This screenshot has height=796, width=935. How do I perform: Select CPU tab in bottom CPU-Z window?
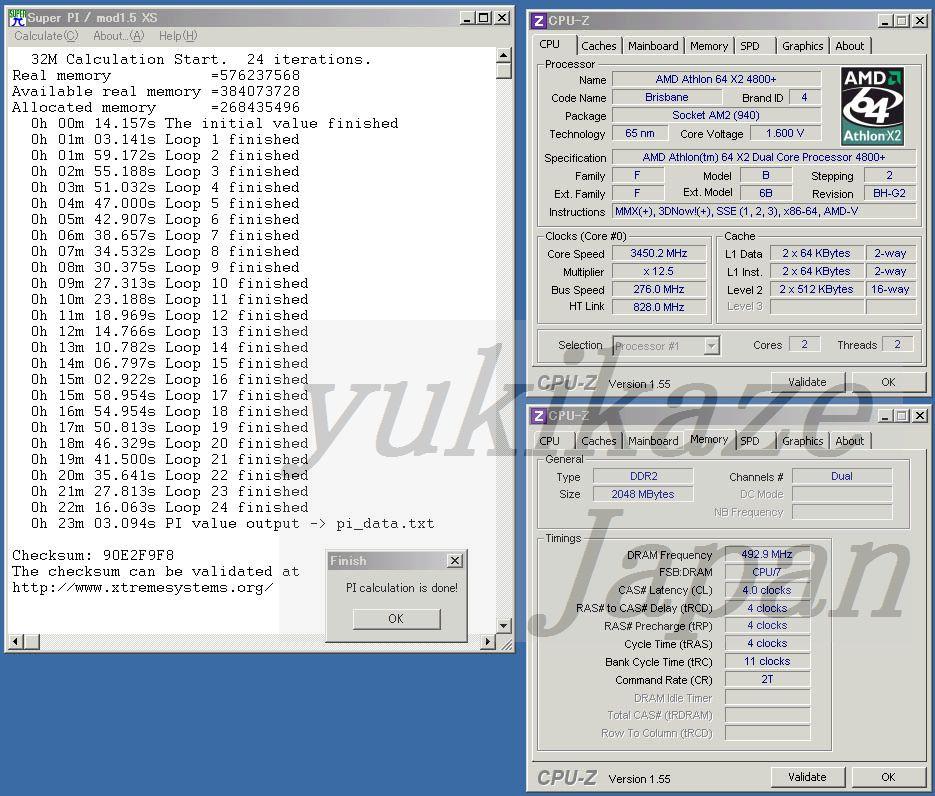pyautogui.click(x=550, y=441)
